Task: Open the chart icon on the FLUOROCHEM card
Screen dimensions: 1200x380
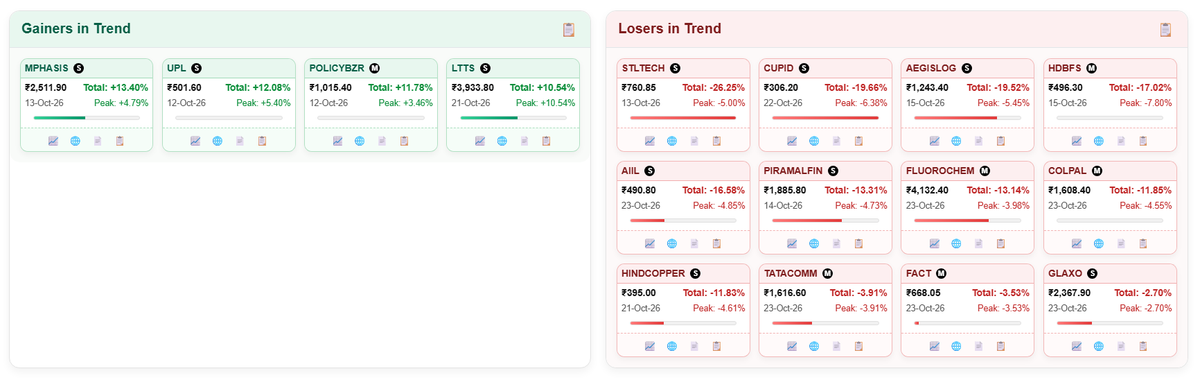Action: tap(934, 243)
